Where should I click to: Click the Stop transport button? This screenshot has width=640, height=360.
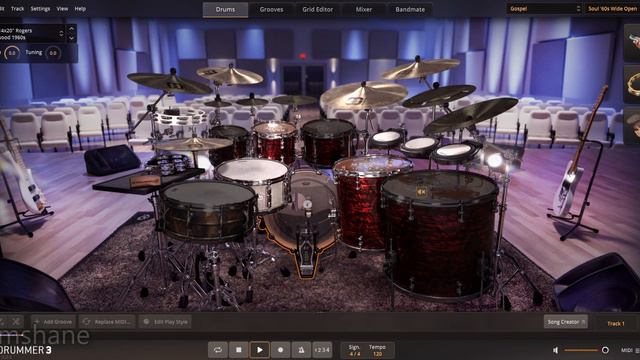(x=239, y=350)
